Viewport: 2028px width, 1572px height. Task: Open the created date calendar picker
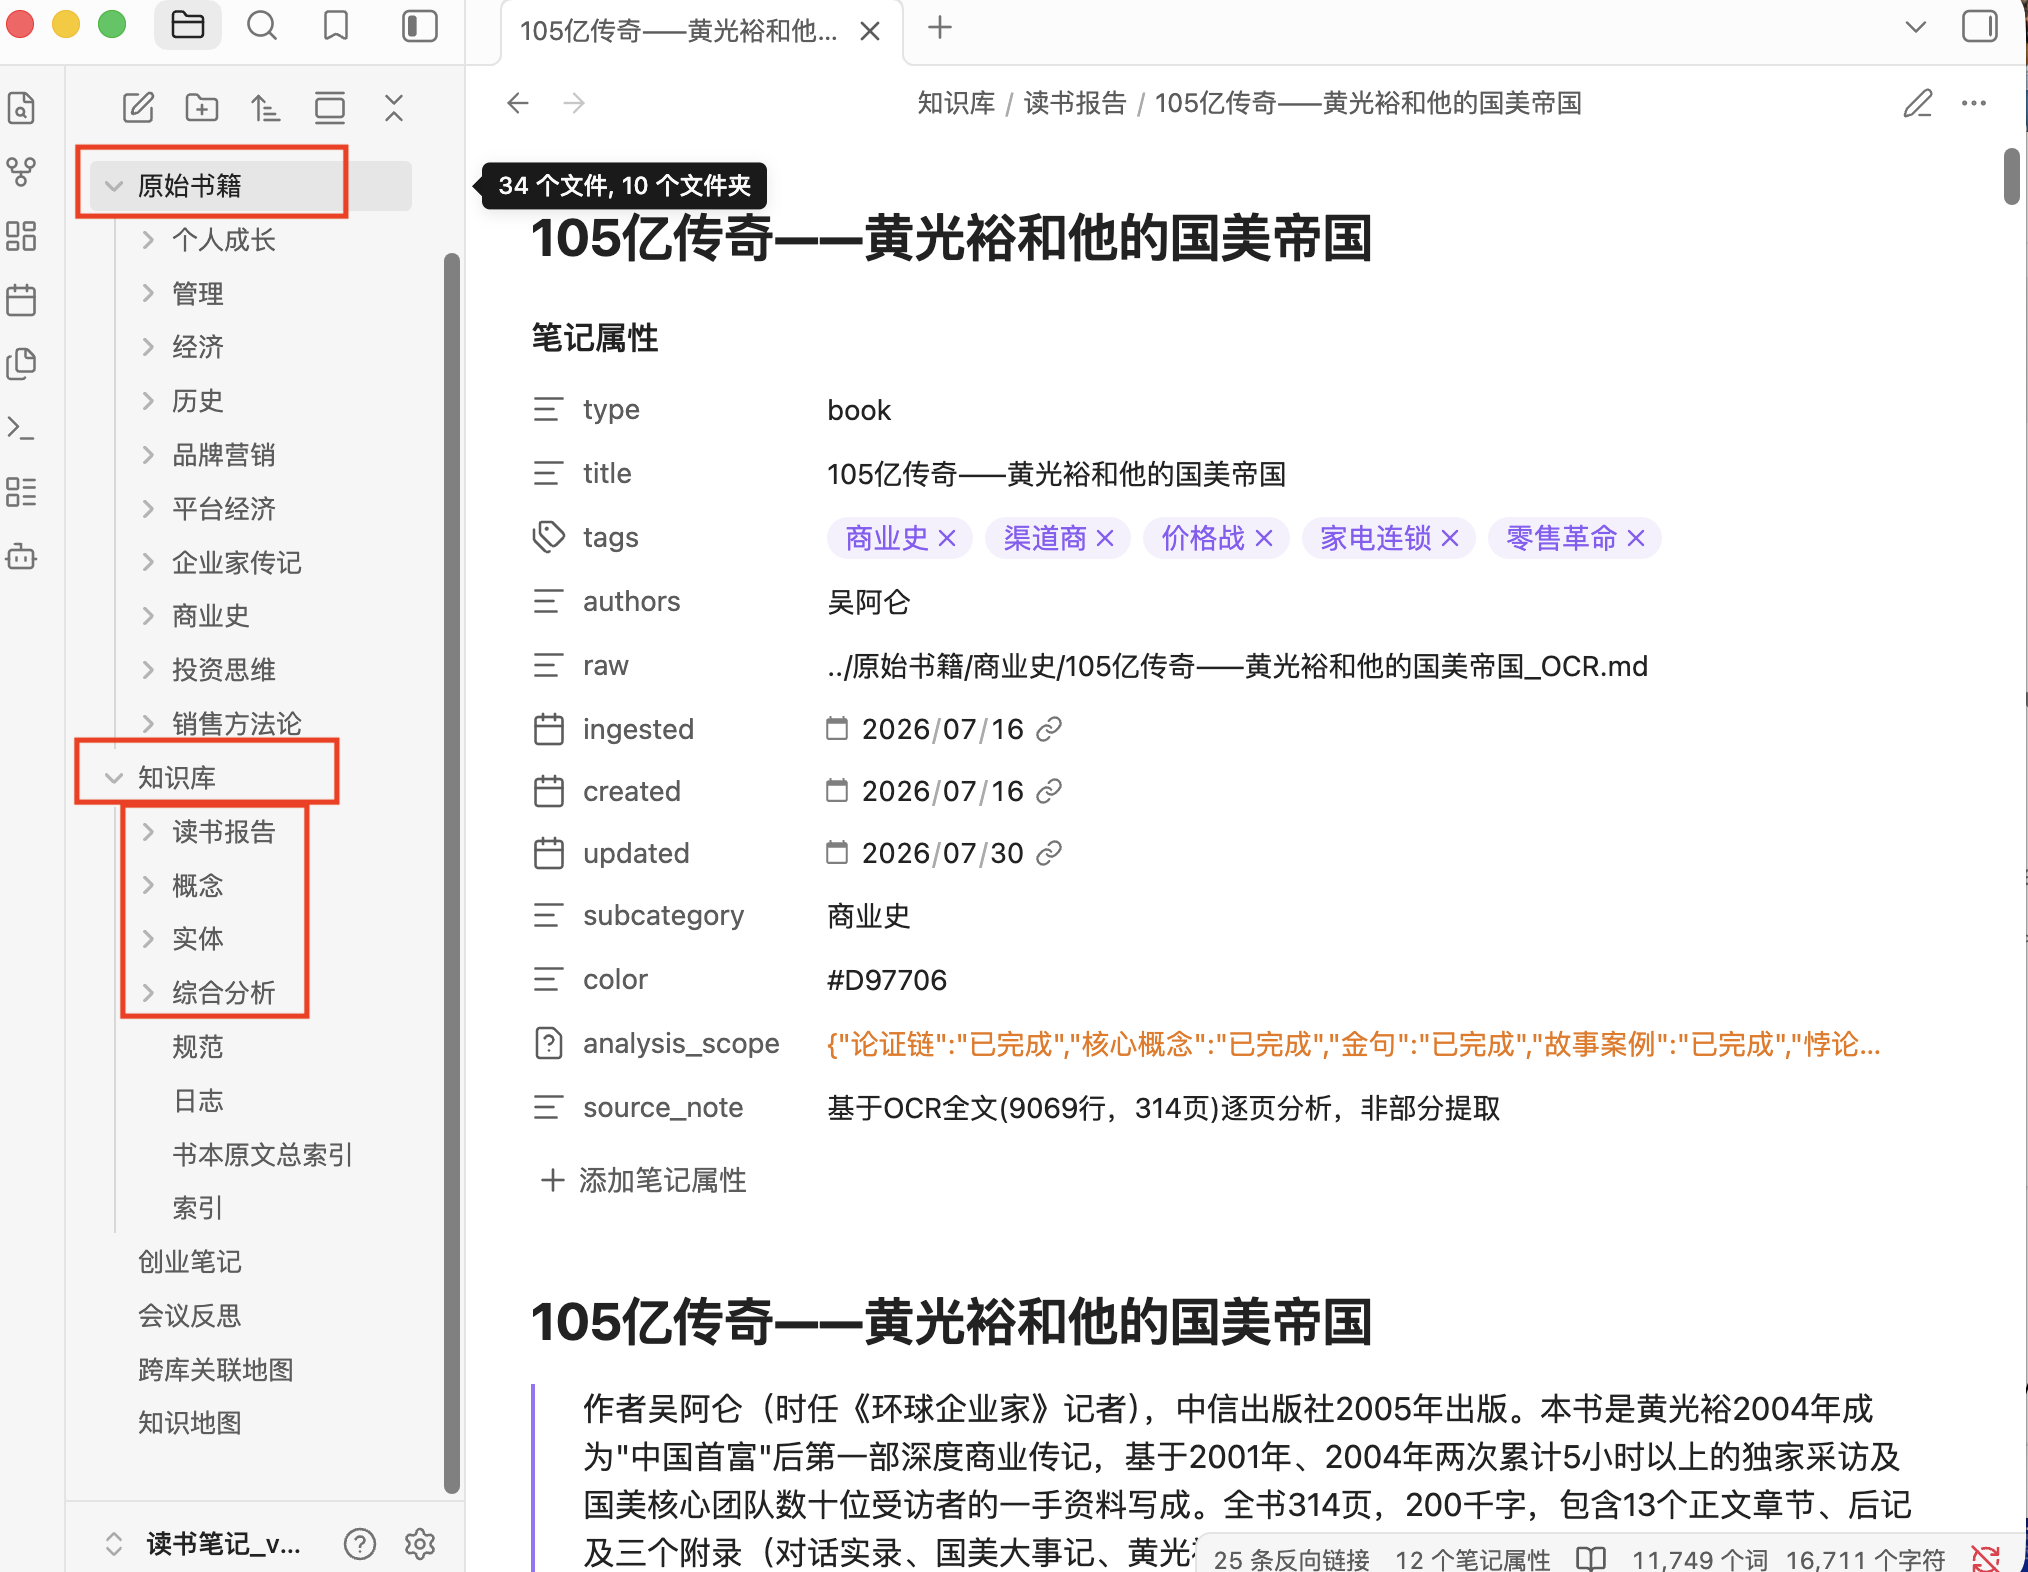click(837, 791)
